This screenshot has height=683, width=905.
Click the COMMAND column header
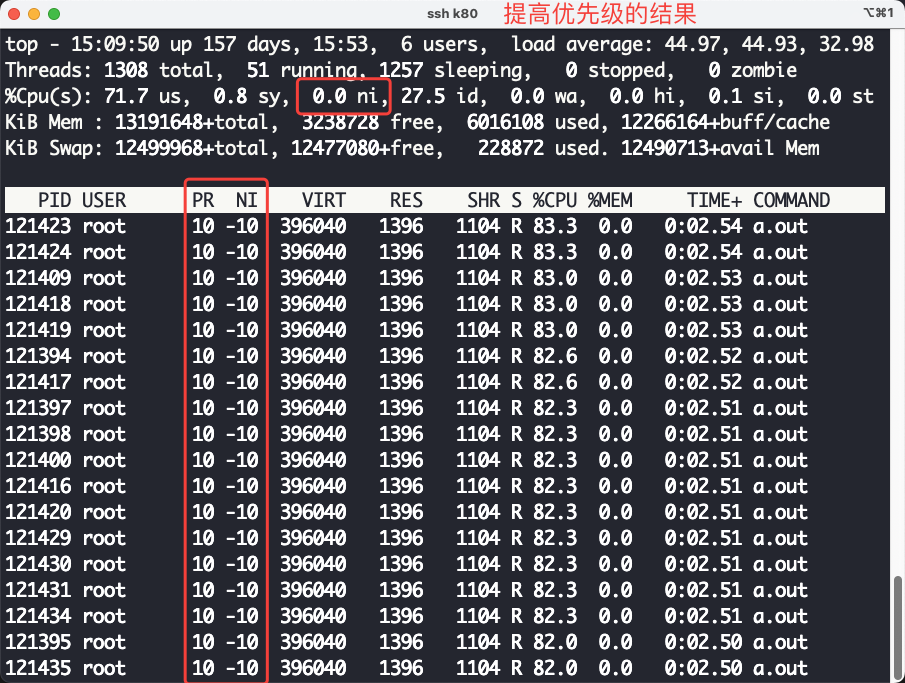(x=792, y=200)
